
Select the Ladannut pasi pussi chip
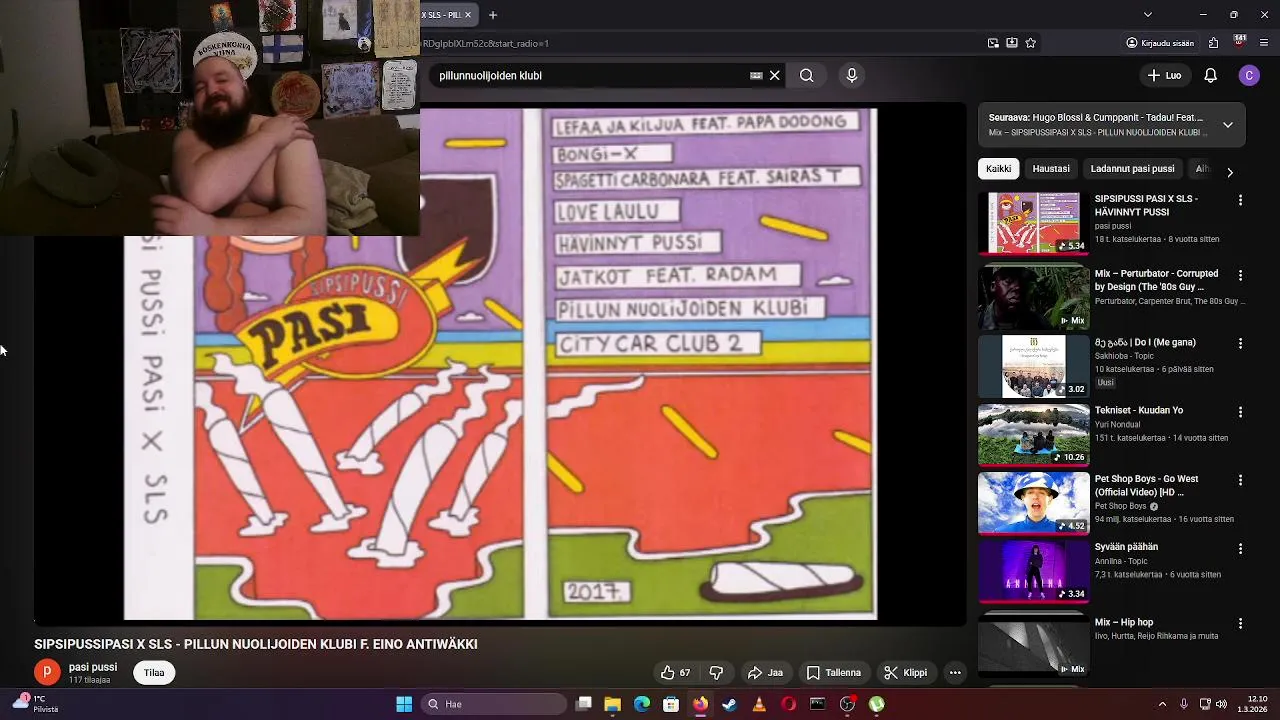coord(1132,169)
